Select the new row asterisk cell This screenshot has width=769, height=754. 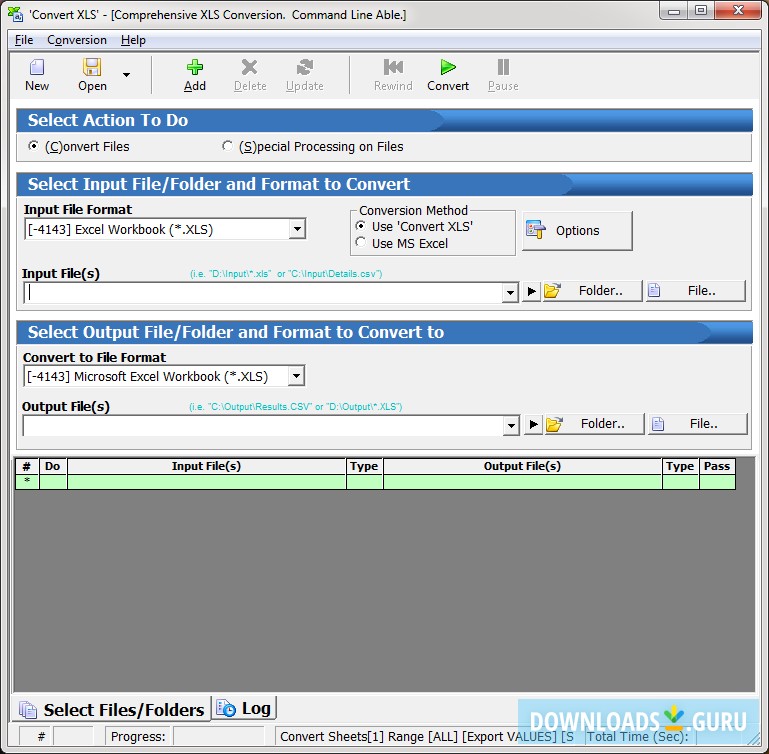click(x=27, y=482)
